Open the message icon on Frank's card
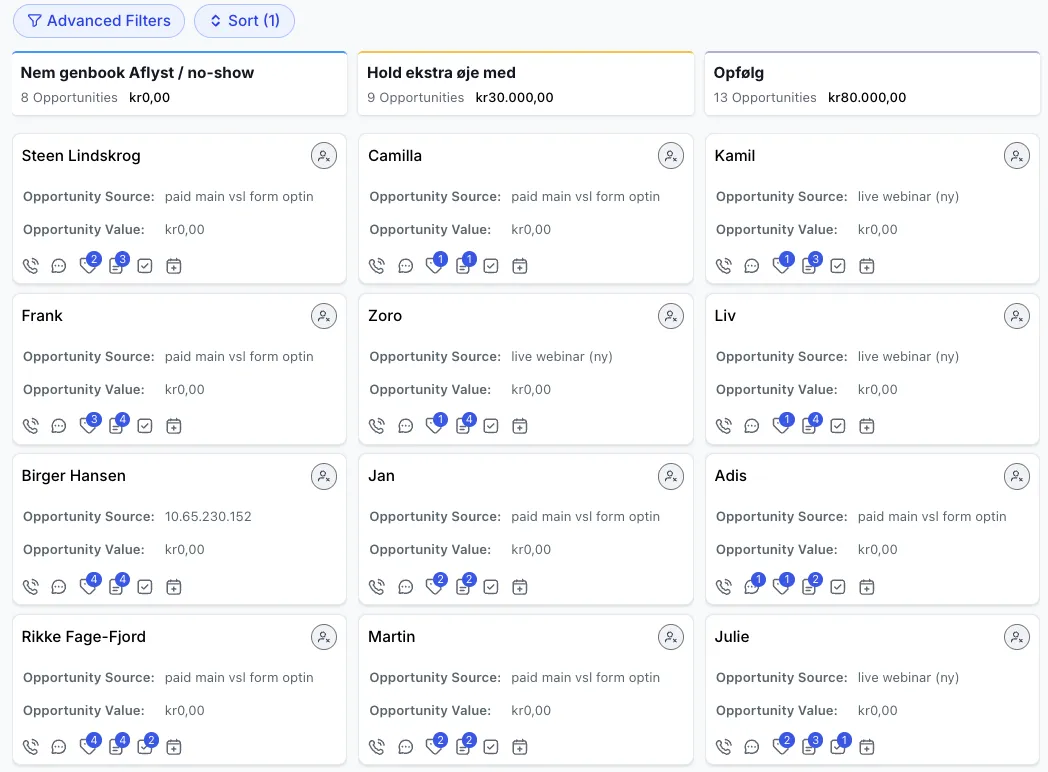The height and width of the screenshot is (772, 1048). click(59, 426)
